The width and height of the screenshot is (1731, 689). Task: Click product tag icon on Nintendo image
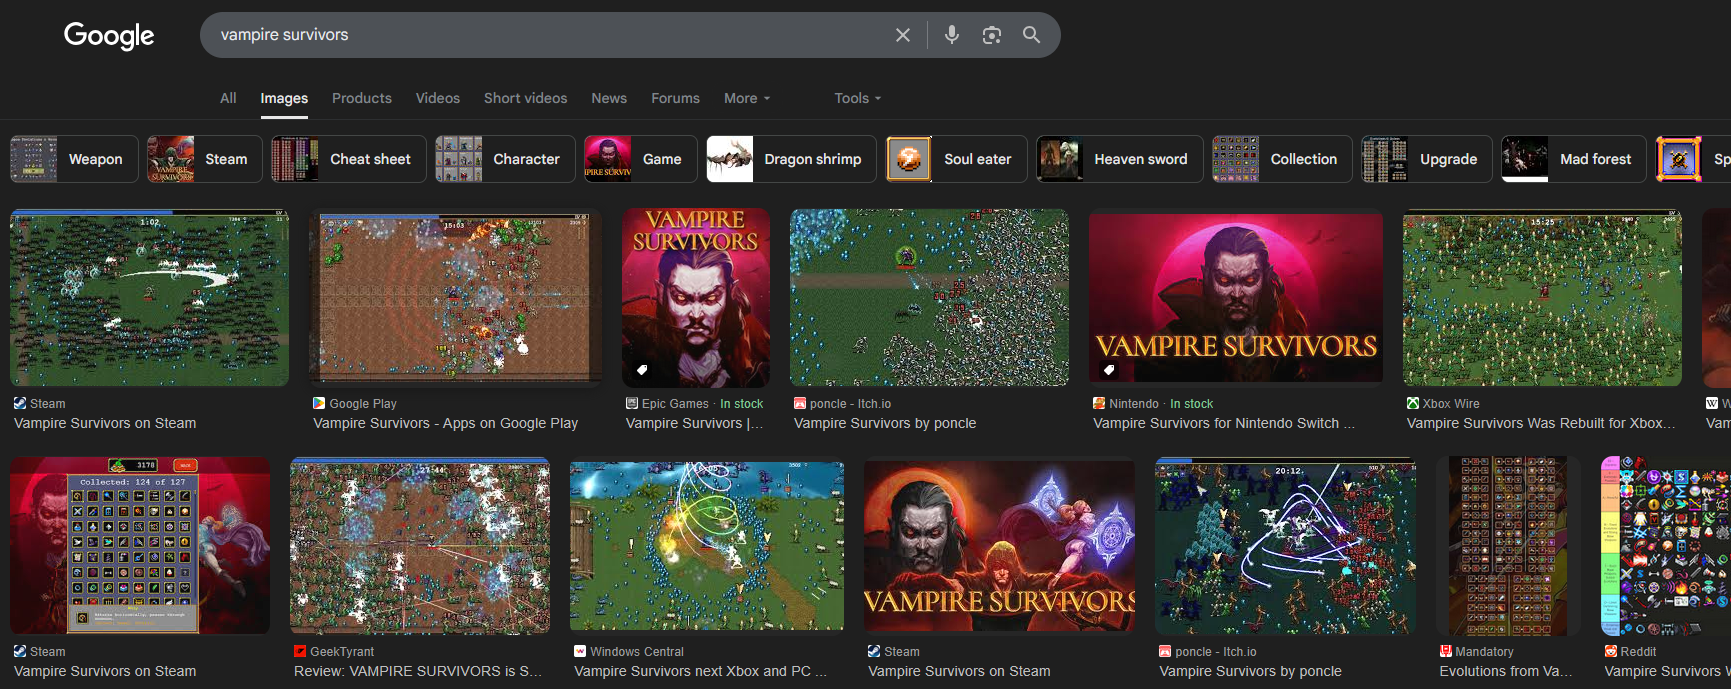pos(1109,369)
